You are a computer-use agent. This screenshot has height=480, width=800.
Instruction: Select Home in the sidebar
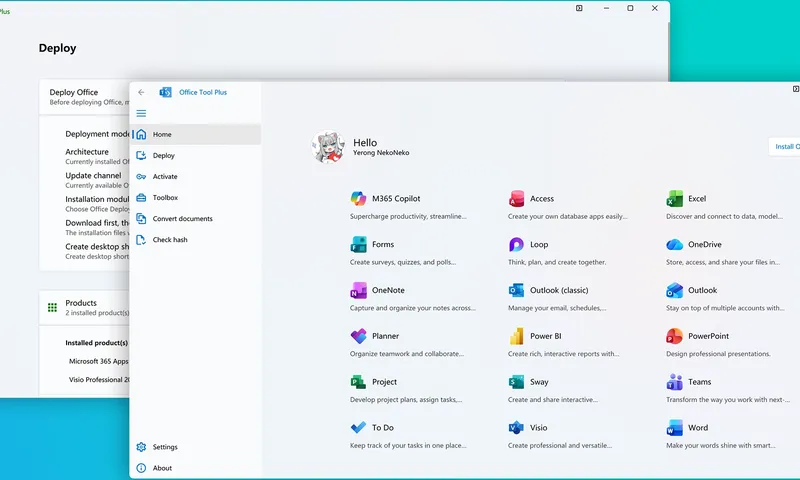tap(196, 134)
